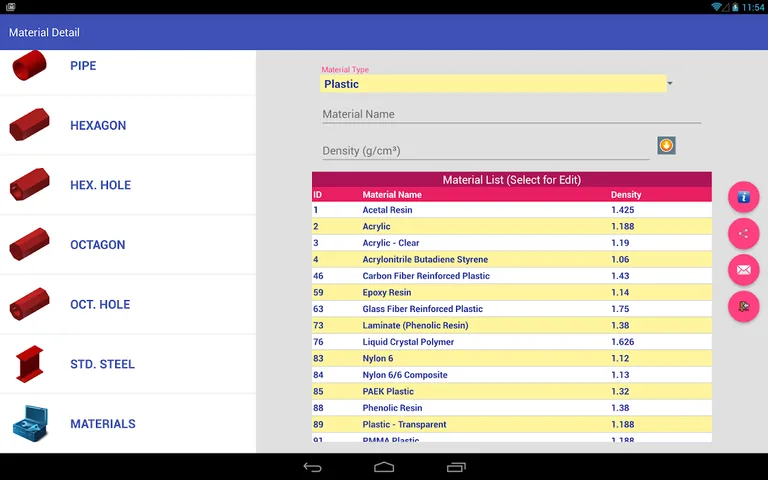Select Laminate (Phenolic Resin) row
This screenshot has width=768, height=480.
point(512,325)
